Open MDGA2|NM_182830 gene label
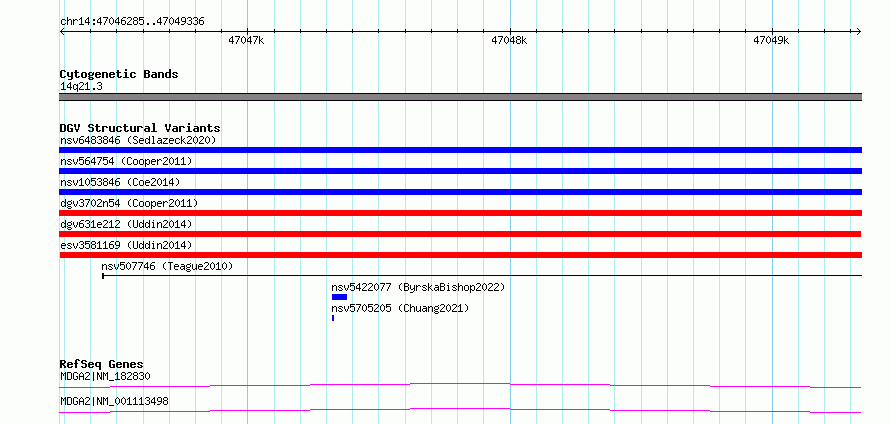 coord(105,376)
